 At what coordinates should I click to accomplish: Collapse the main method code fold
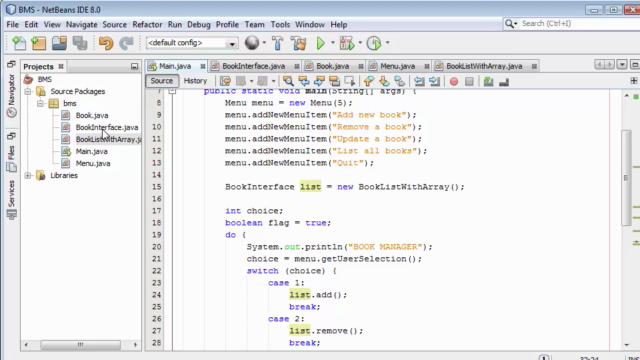tap(172, 91)
